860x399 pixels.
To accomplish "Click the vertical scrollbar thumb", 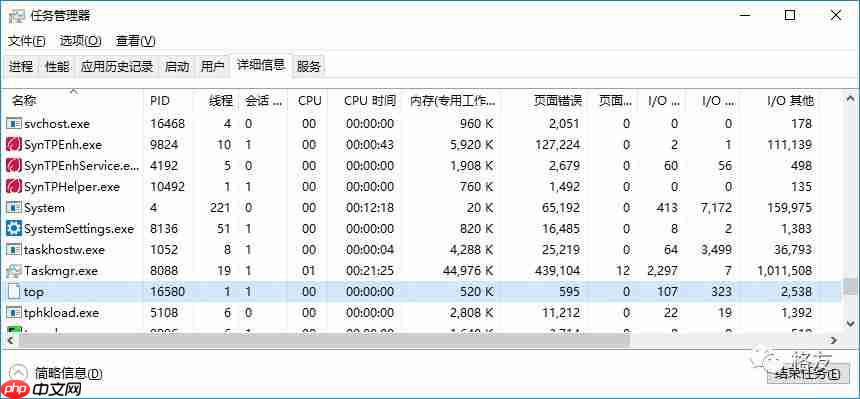I will (850, 286).
